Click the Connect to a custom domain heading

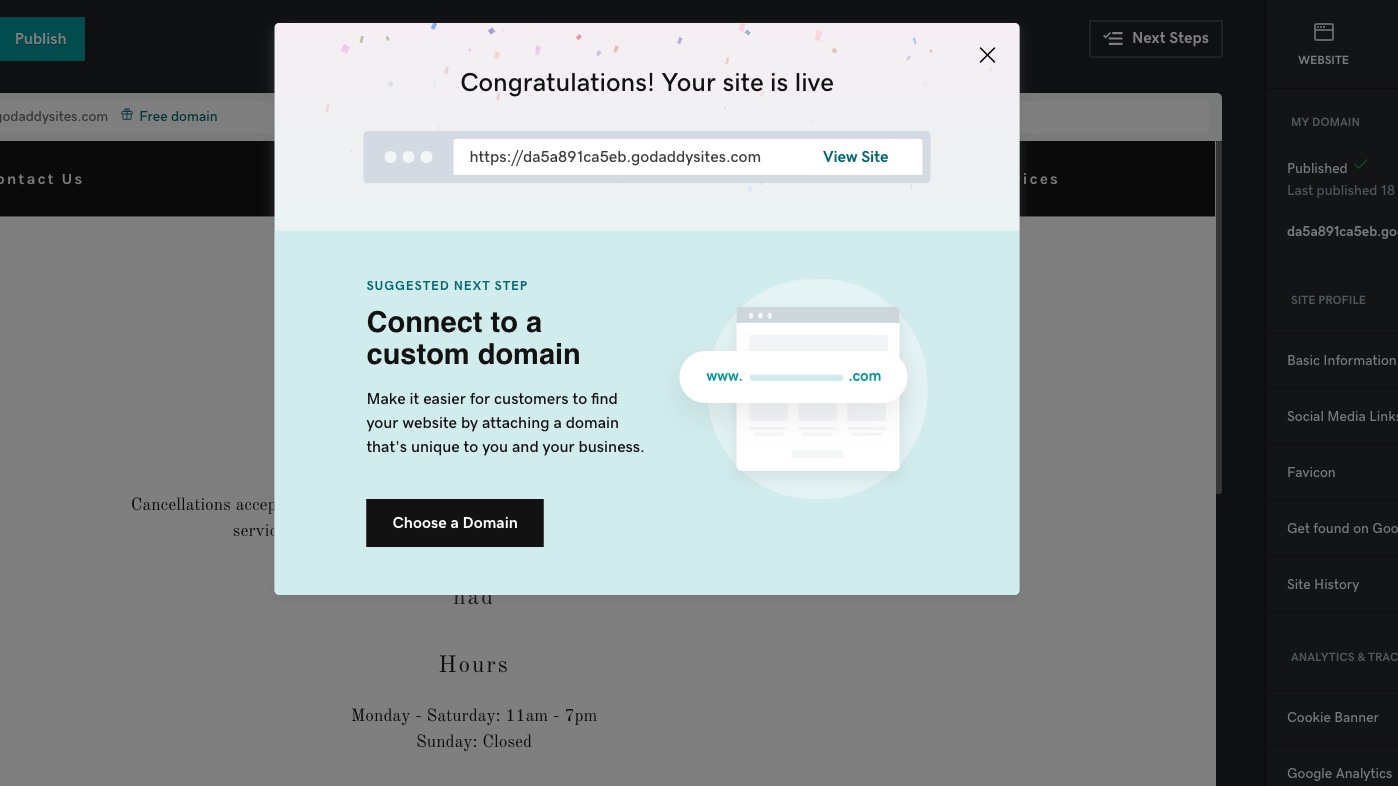[x=473, y=338]
